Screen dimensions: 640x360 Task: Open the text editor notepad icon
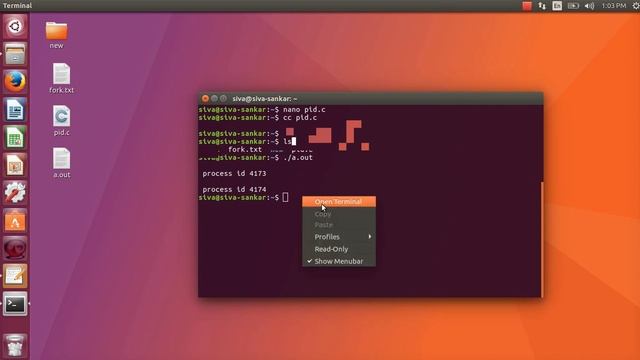(x=15, y=276)
